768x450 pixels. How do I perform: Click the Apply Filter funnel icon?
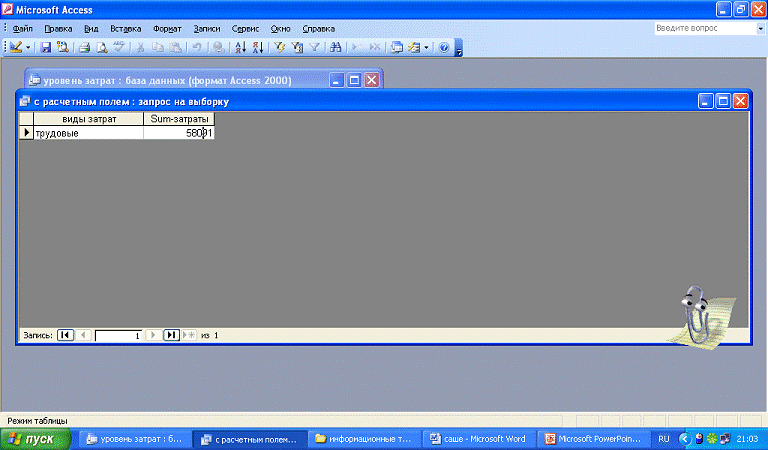(x=314, y=47)
